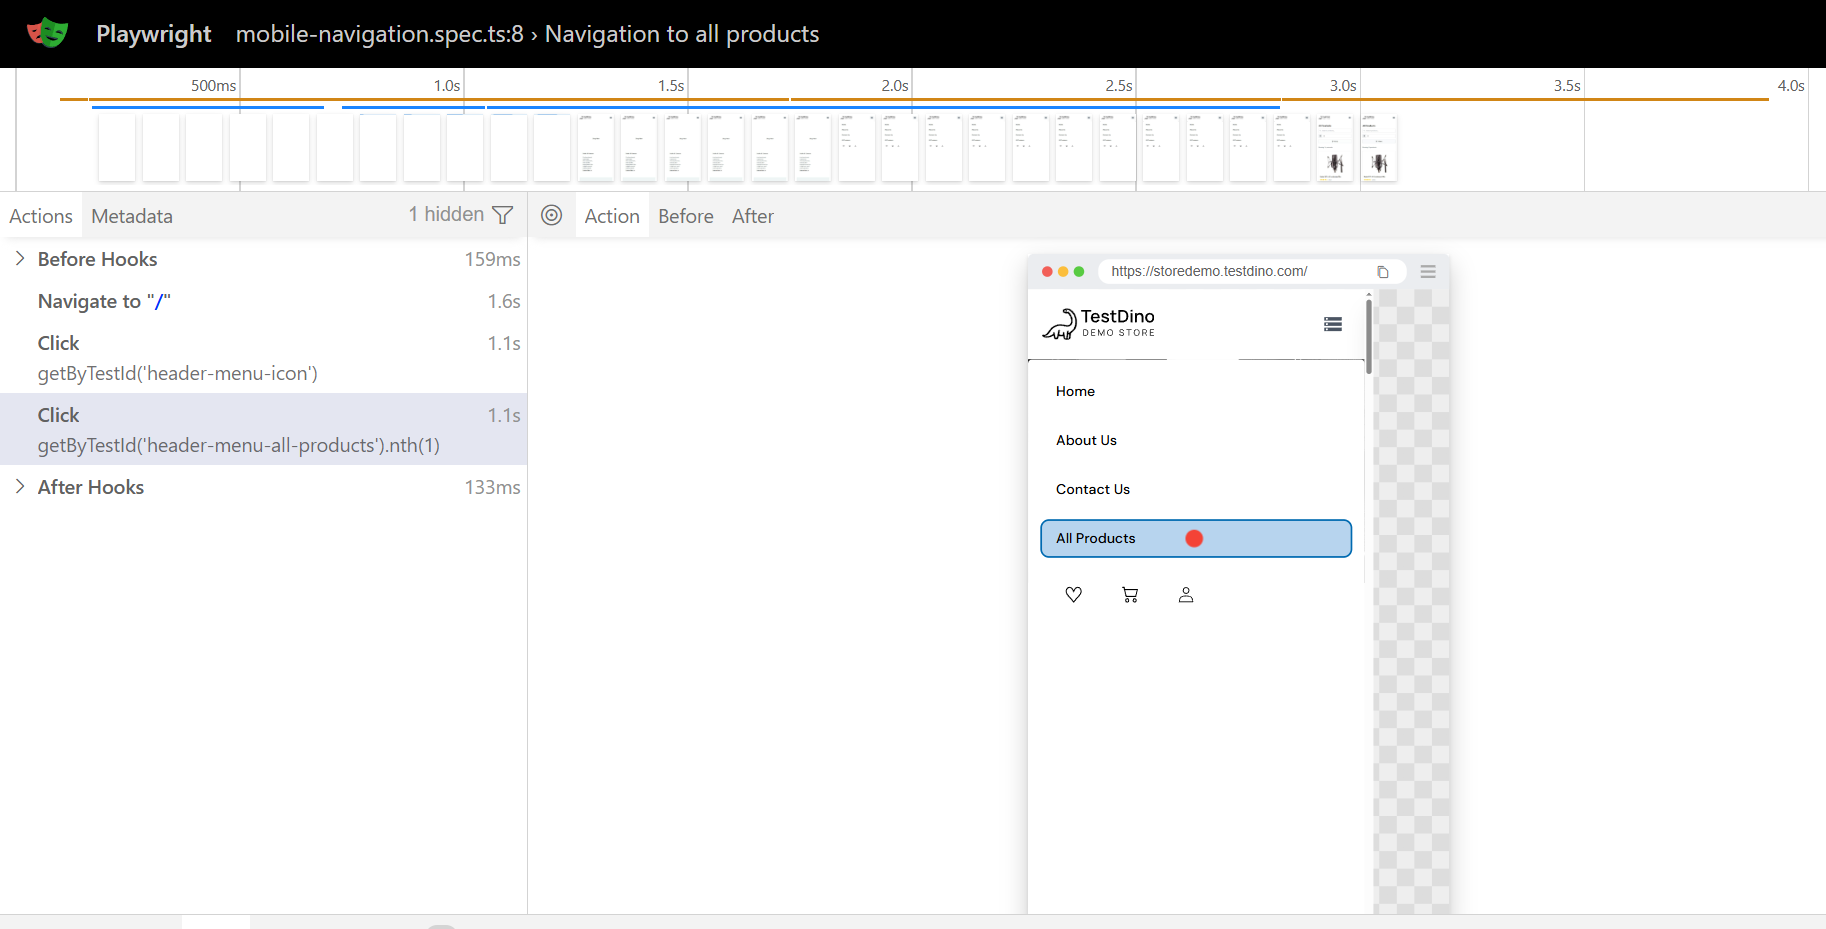Click the TestDino header menu icon
1826x929 pixels.
[x=1332, y=324]
